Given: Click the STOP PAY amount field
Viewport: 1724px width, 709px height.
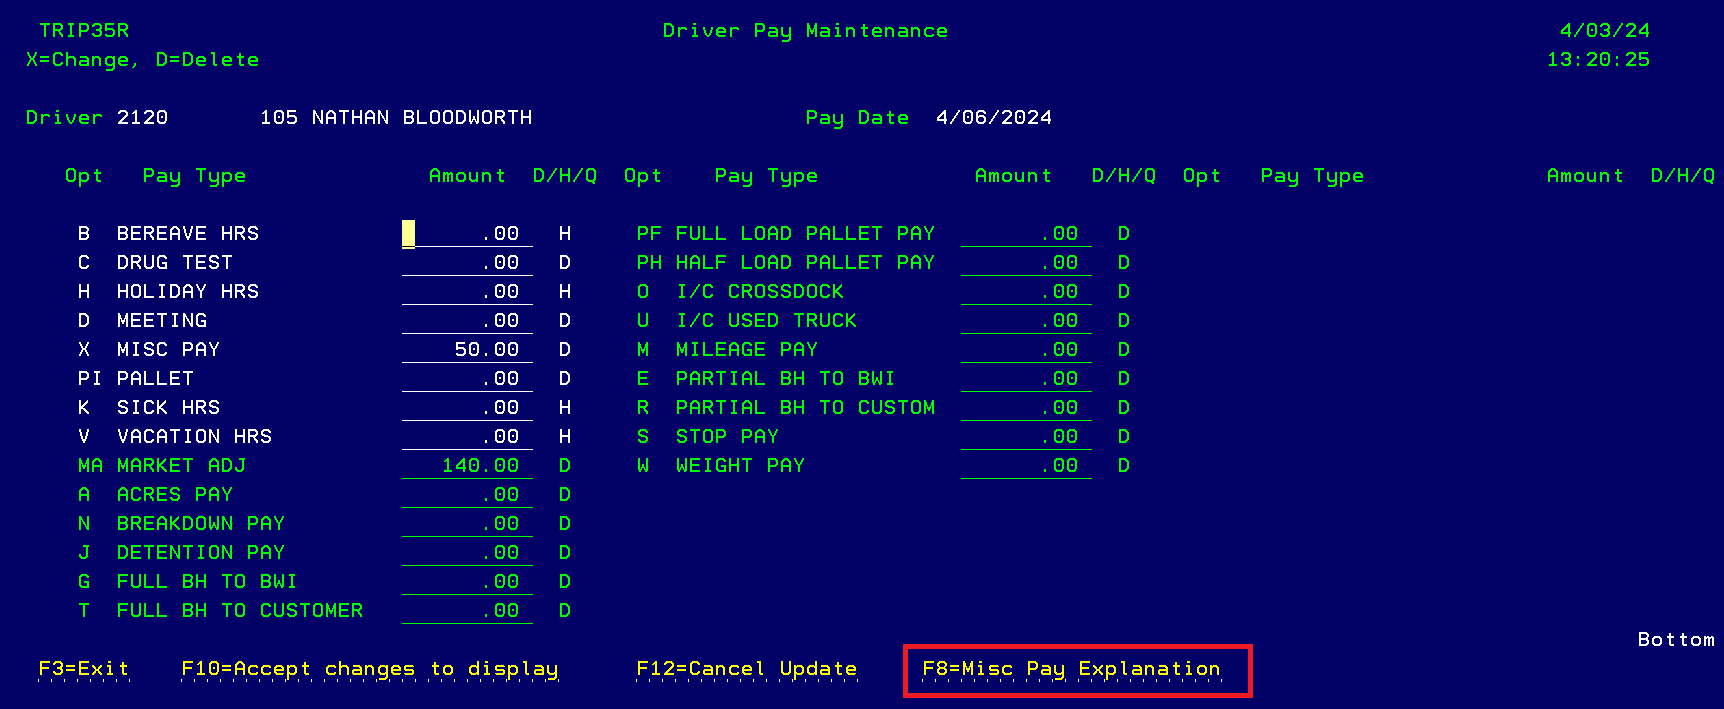Looking at the screenshot, I should (x=1026, y=437).
